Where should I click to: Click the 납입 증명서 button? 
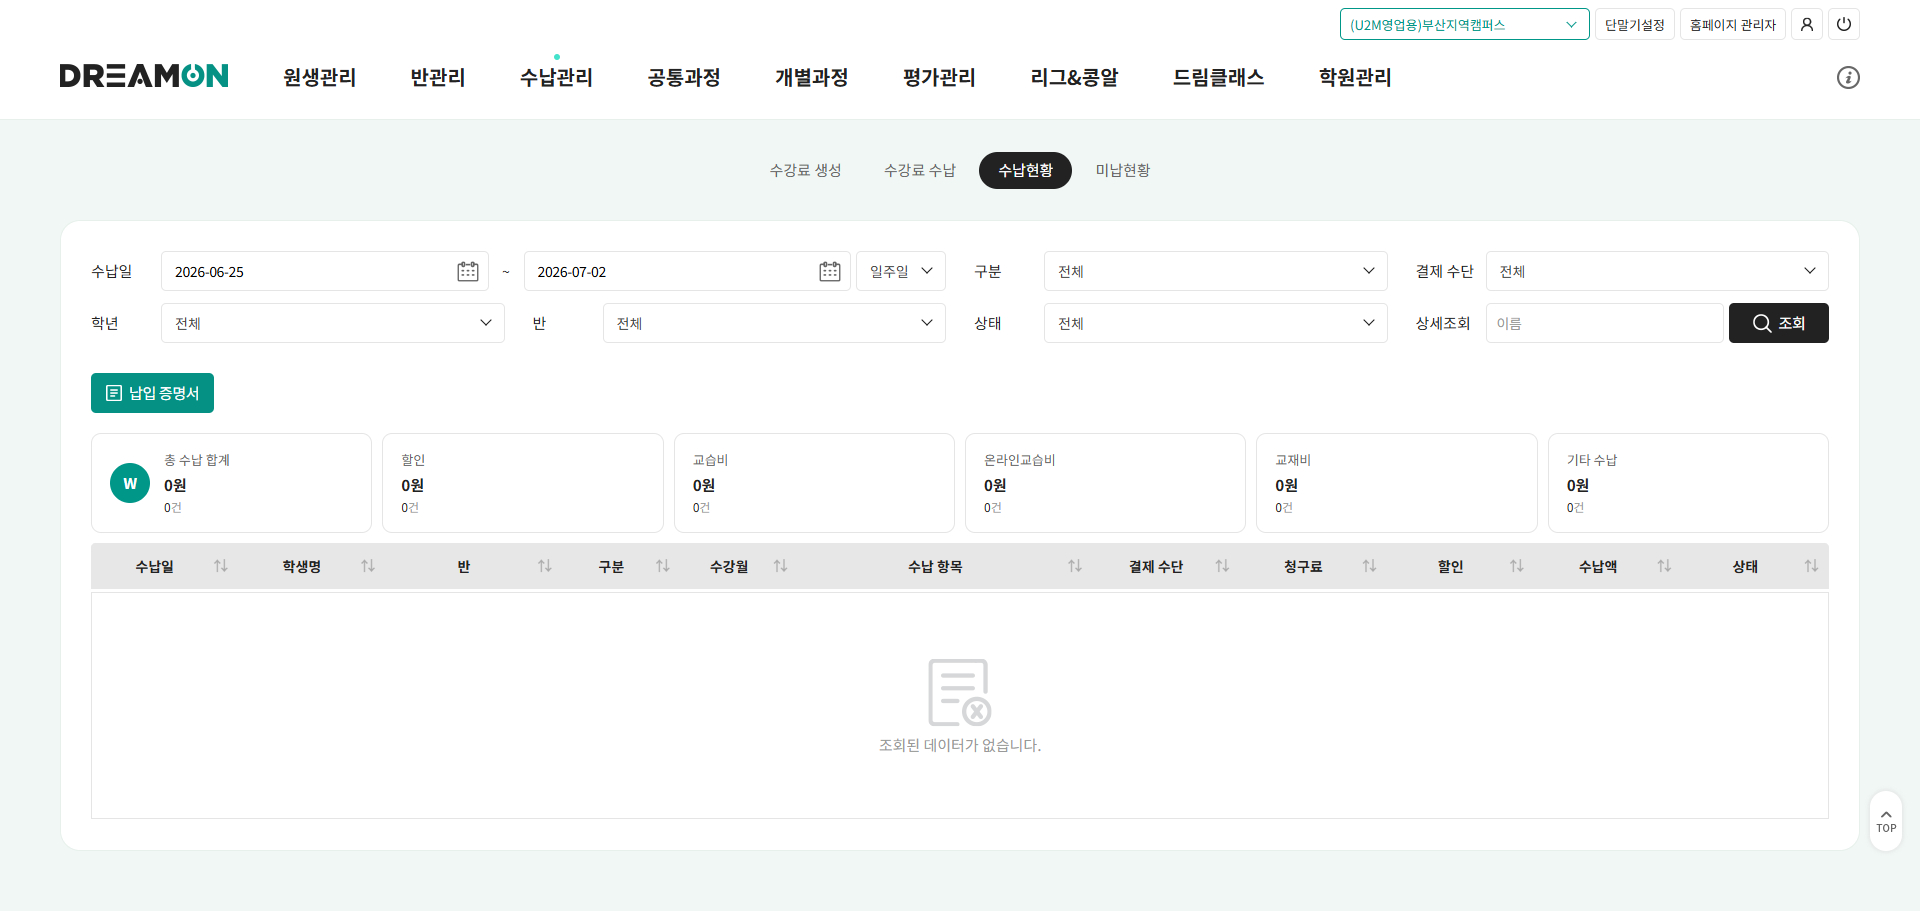(x=152, y=393)
